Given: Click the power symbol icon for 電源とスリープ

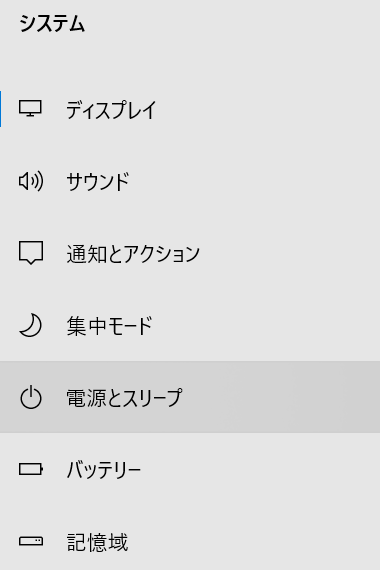Looking at the screenshot, I should pos(31,397).
